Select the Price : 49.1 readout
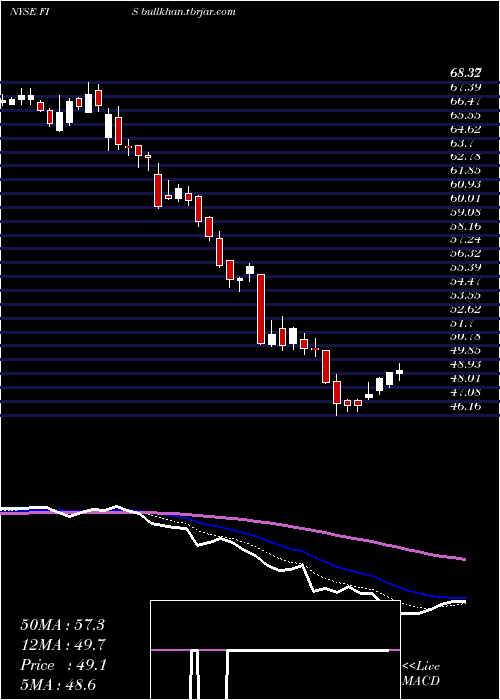The width and height of the screenshot is (500, 700). pyautogui.click(x=62, y=665)
